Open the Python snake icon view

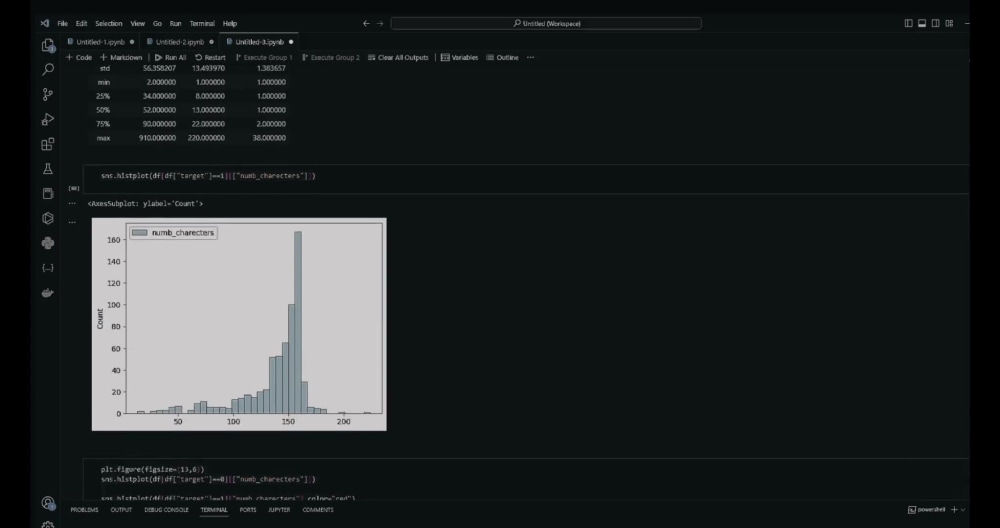pyautogui.click(x=48, y=243)
